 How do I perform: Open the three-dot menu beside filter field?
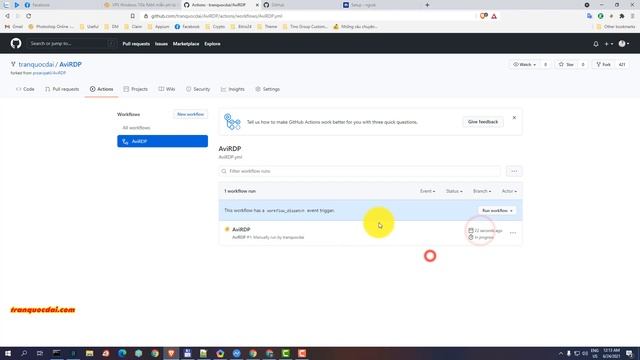pos(514,171)
